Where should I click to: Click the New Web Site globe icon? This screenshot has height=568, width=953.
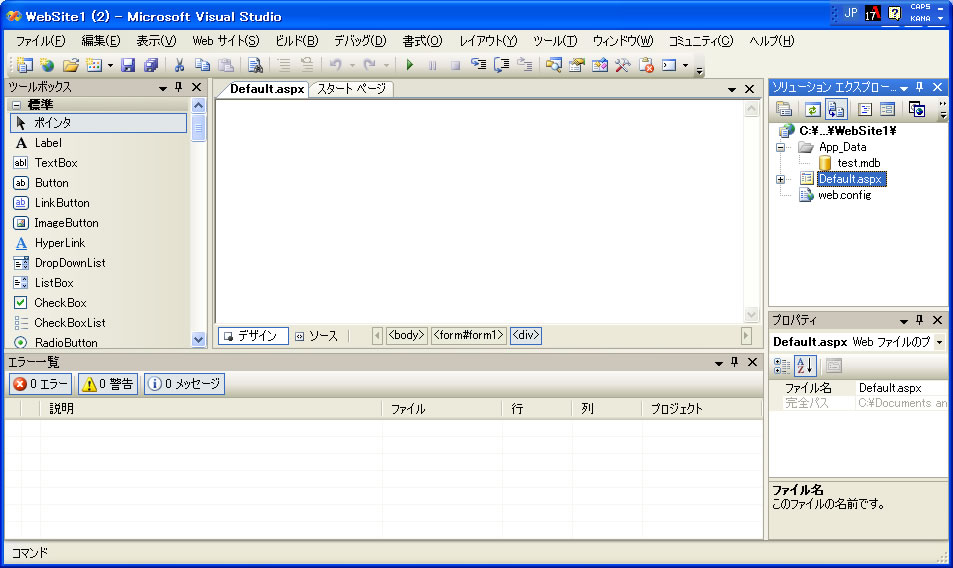(x=47, y=64)
